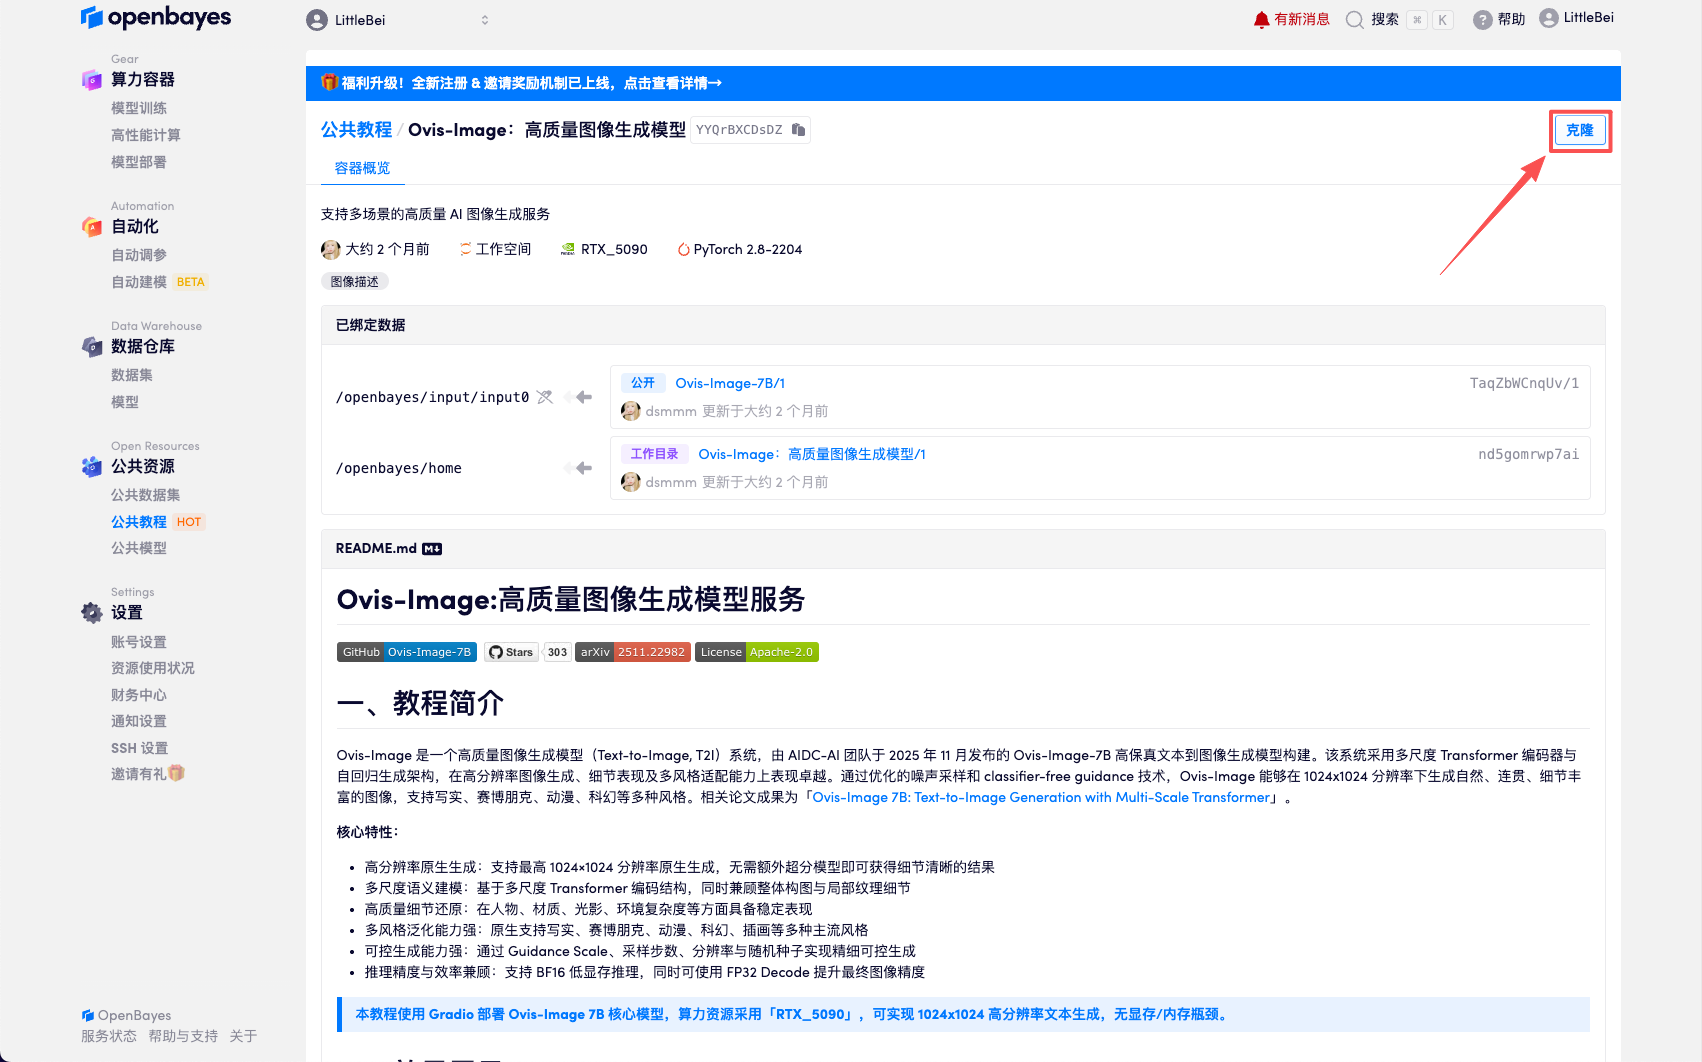The width and height of the screenshot is (1702, 1062).
Task: Open the new messages bell notification
Action: click(x=1291, y=19)
